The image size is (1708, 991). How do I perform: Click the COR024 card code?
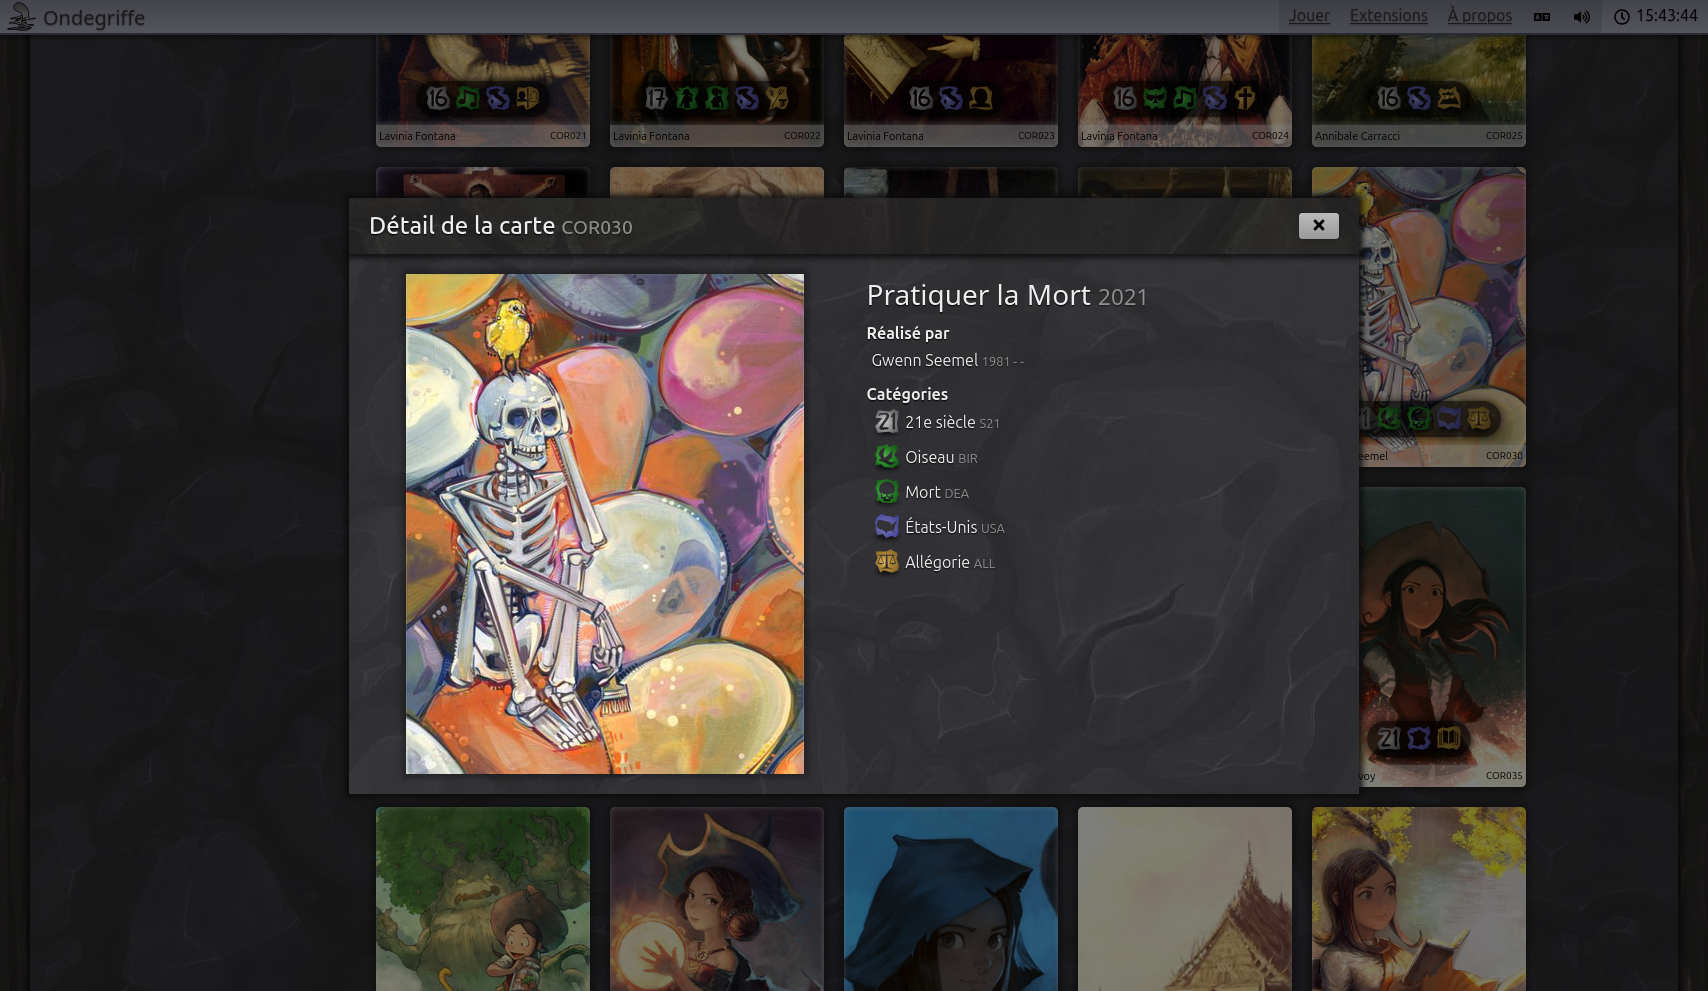1270,136
